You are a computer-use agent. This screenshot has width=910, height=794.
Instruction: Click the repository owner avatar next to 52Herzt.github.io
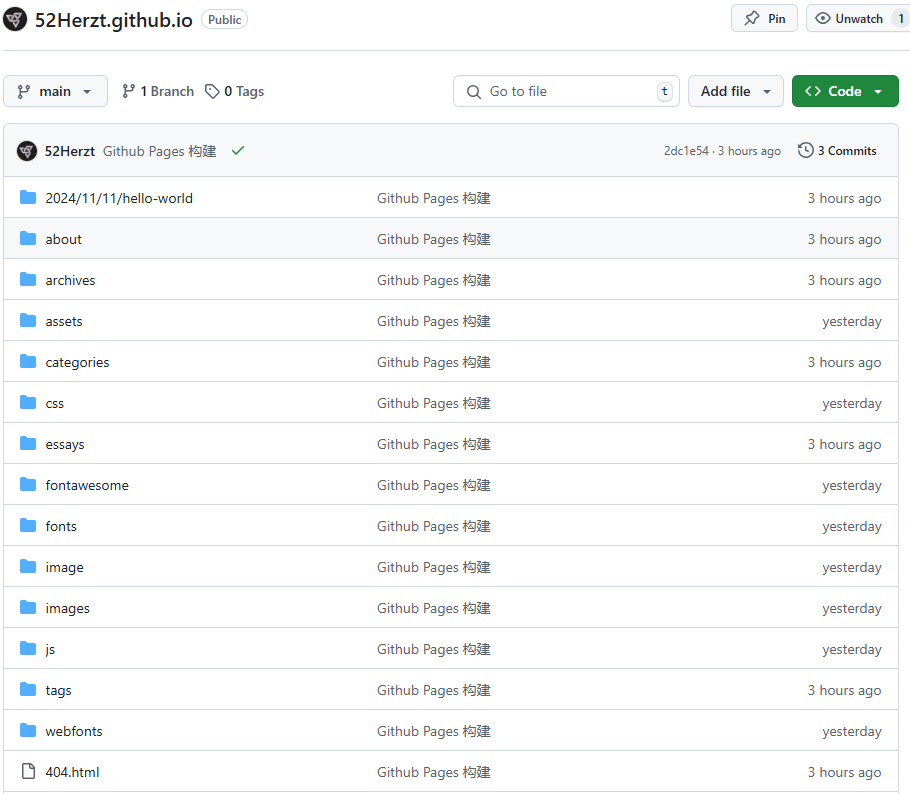pos(15,20)
